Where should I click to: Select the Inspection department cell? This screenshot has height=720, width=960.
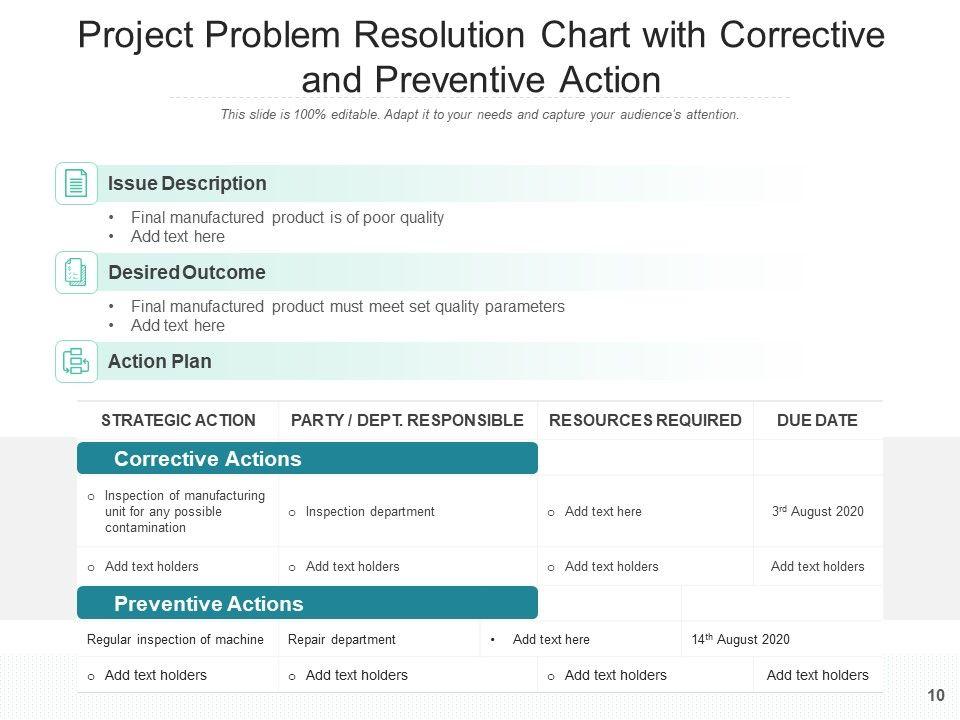(370, 512)
